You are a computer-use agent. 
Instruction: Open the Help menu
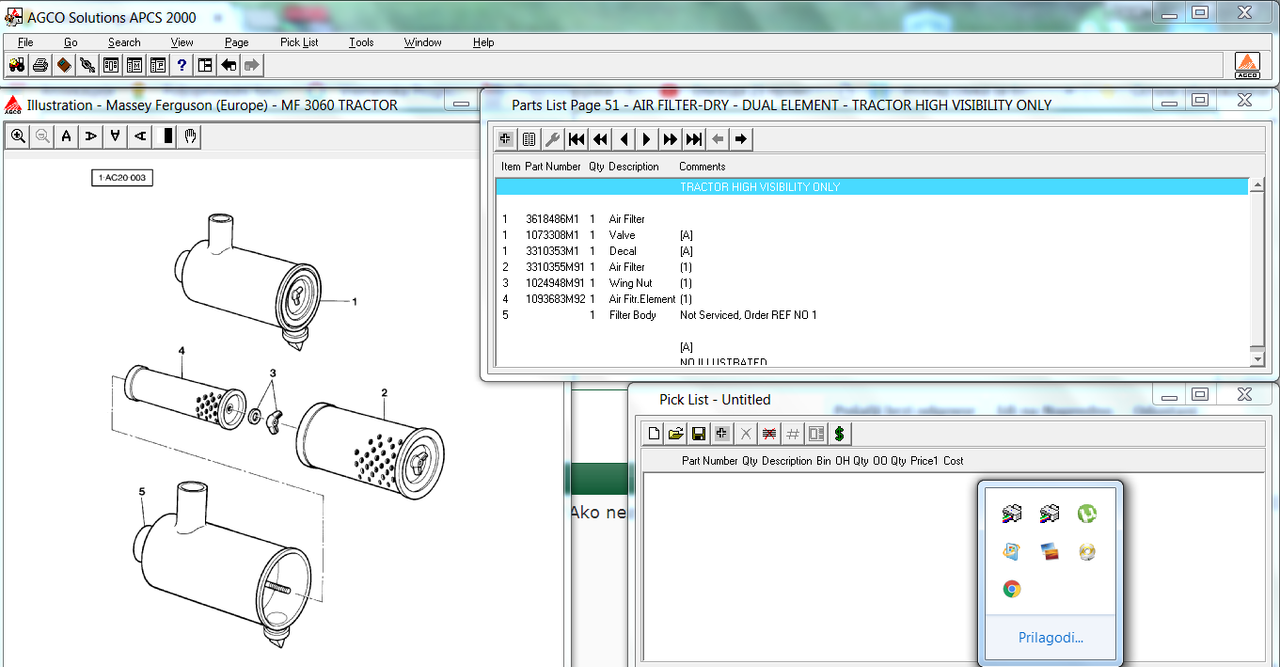click(x=484, y=42)
